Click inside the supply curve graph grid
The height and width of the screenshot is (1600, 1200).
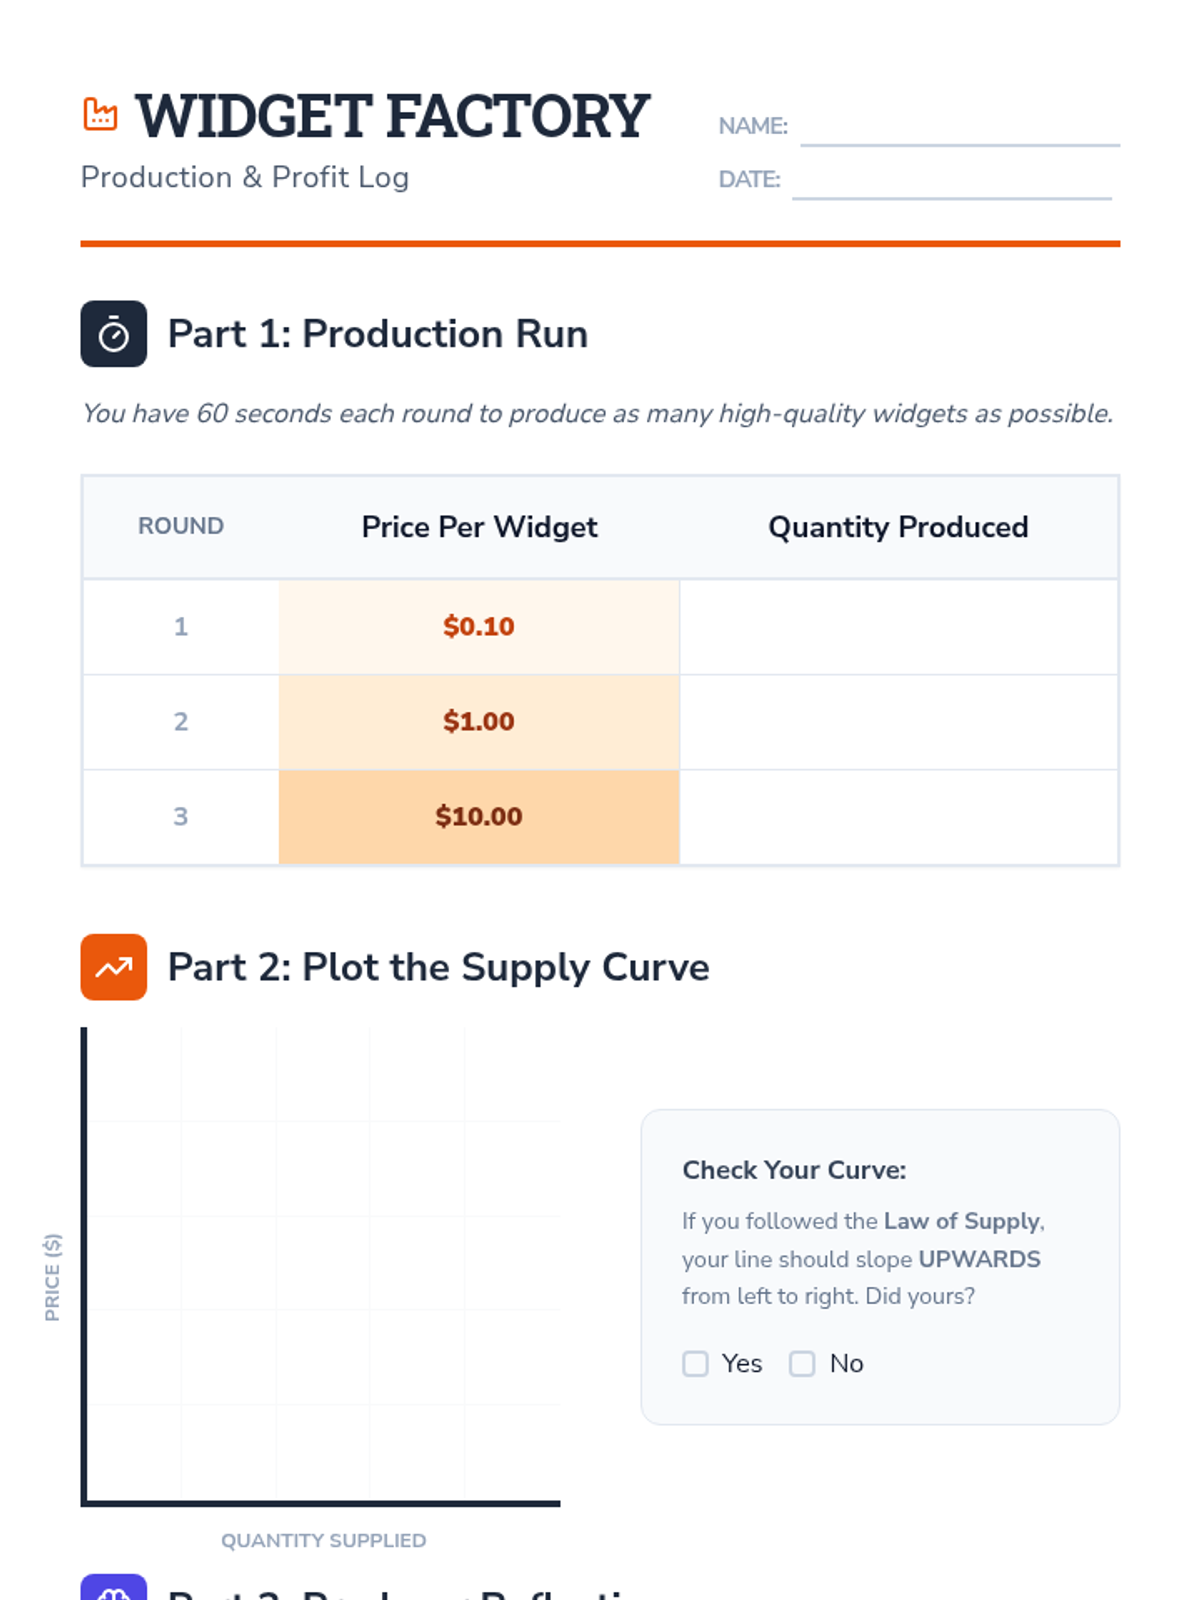[x=323, y=1264]
